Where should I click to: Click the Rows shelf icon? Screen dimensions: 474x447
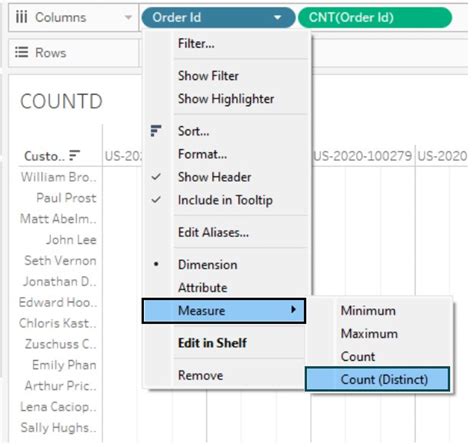point(21,52)
